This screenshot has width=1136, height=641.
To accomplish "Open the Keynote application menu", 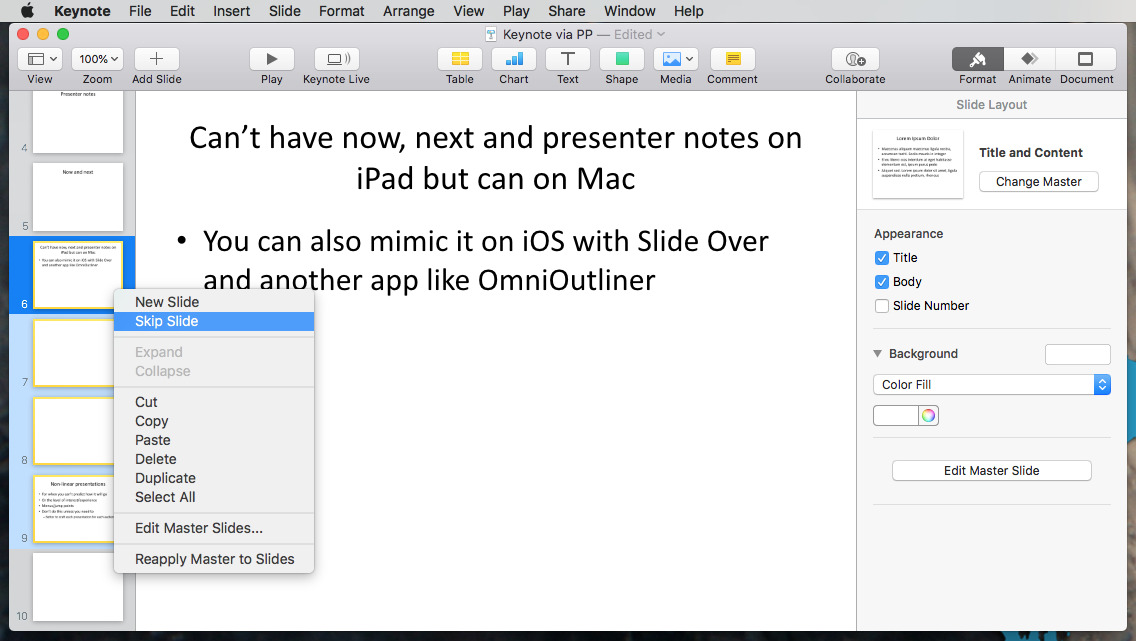I will (83, 11).
